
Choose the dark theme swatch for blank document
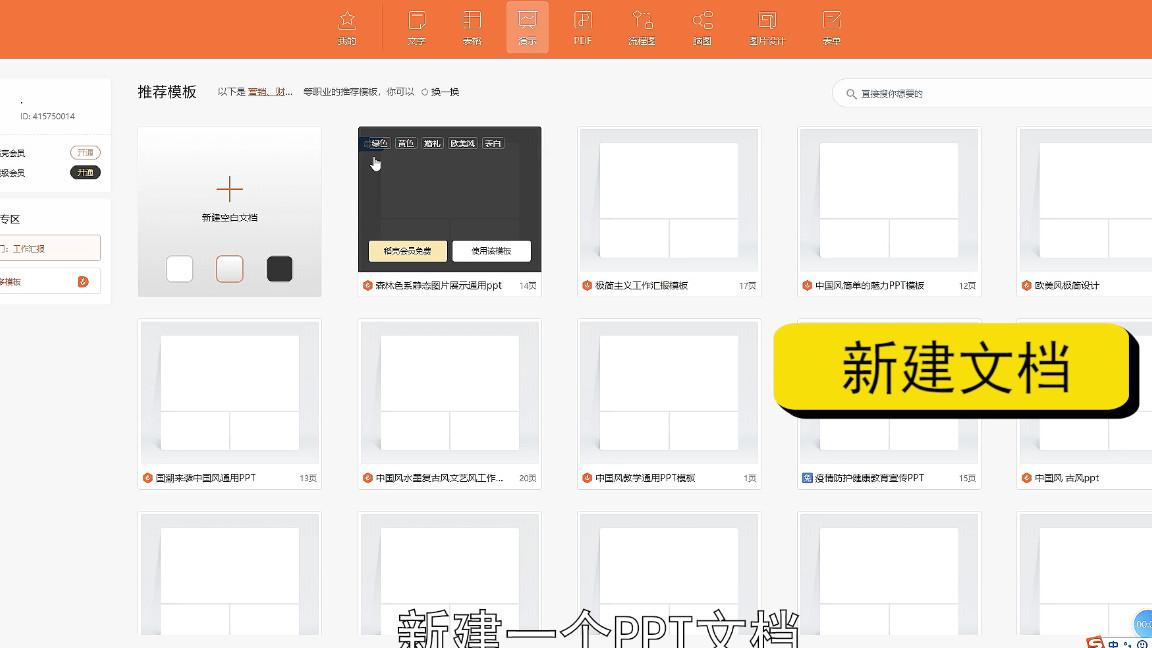pos(279,269)
